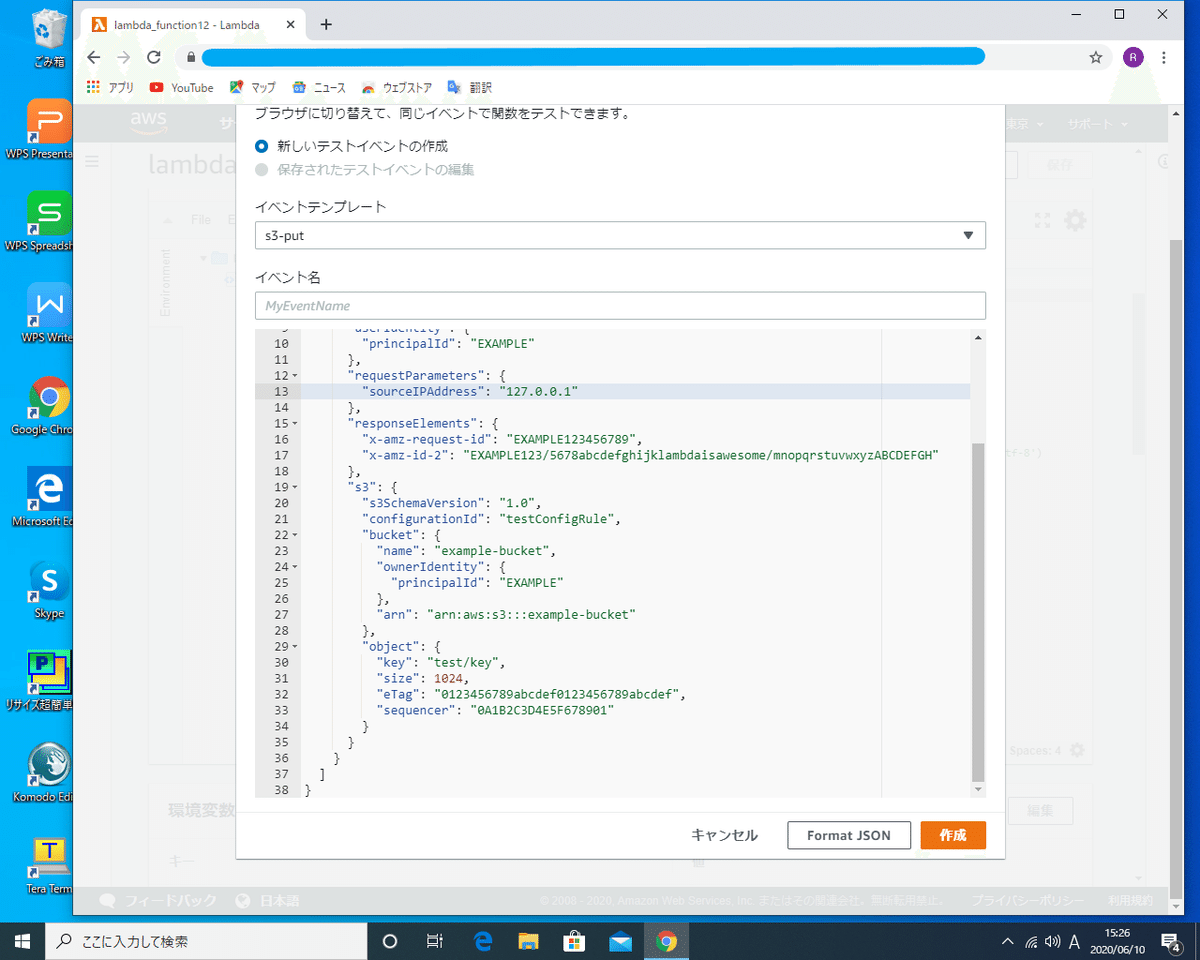
Task: Click the Format JSON button
Action: [x=849, y=835]
